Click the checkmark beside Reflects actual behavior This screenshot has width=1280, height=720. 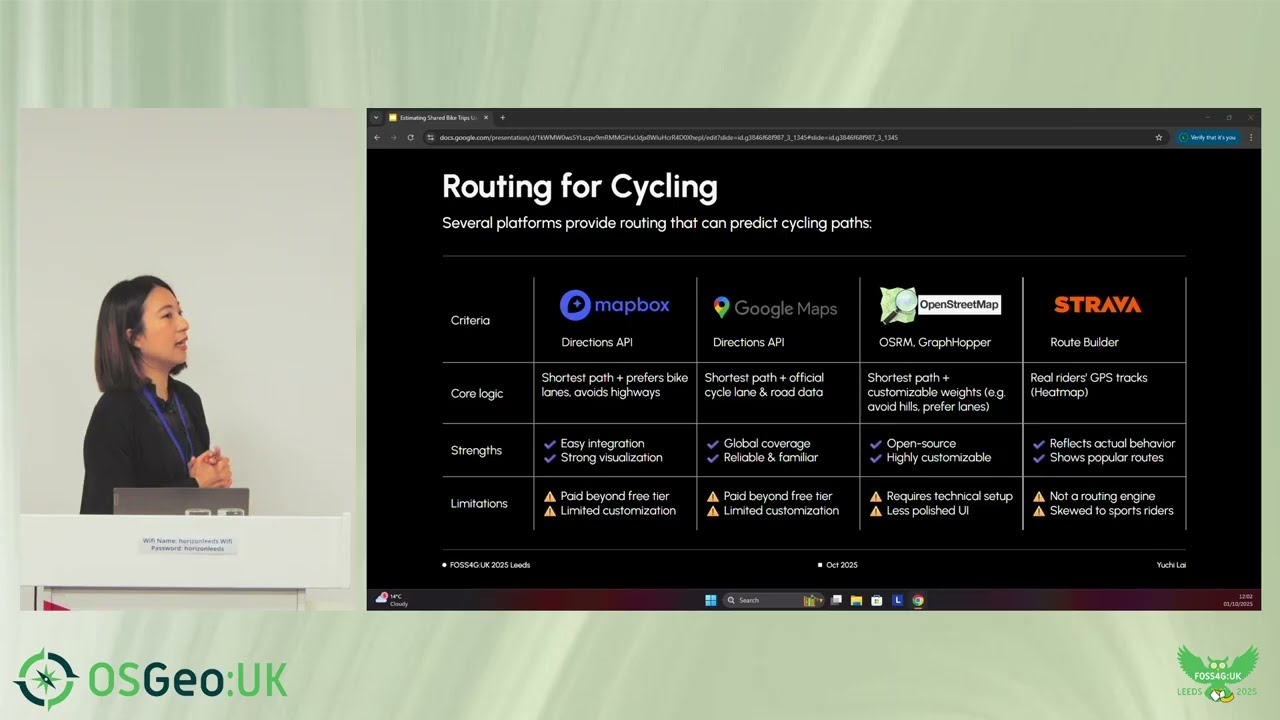(x=1039, y=444)
